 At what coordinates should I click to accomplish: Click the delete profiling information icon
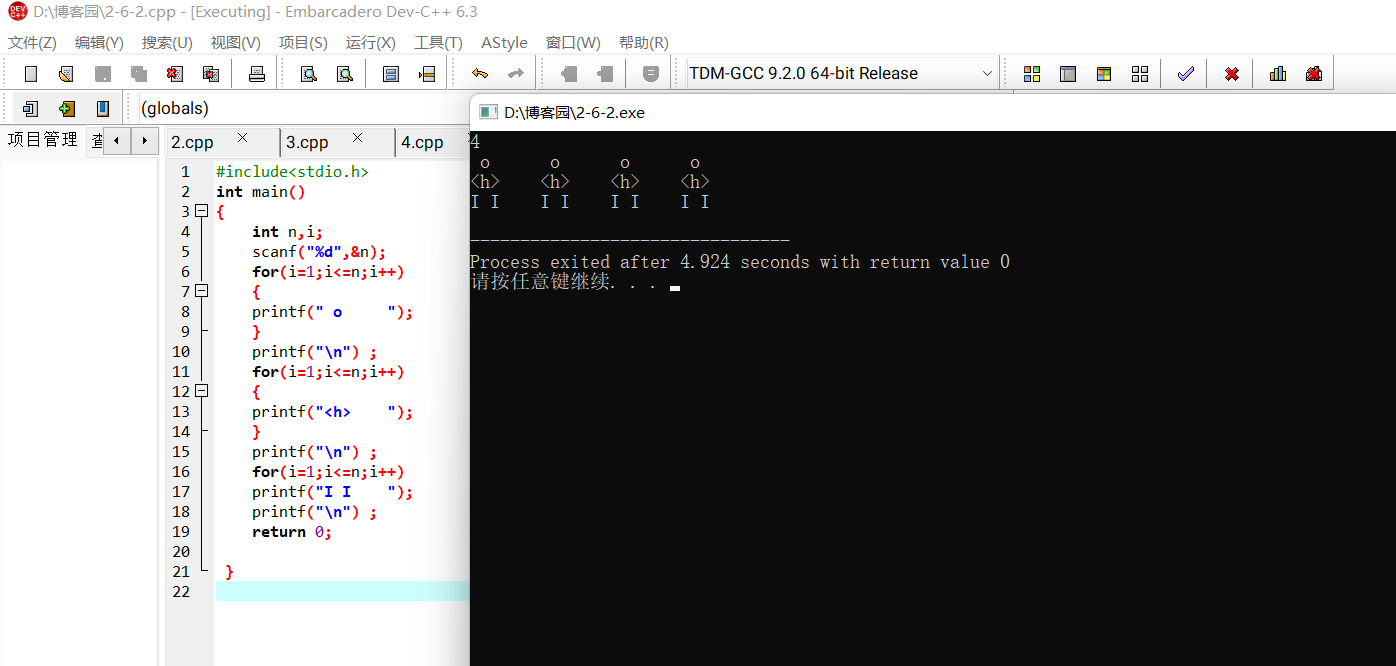tap(1314, 74)
